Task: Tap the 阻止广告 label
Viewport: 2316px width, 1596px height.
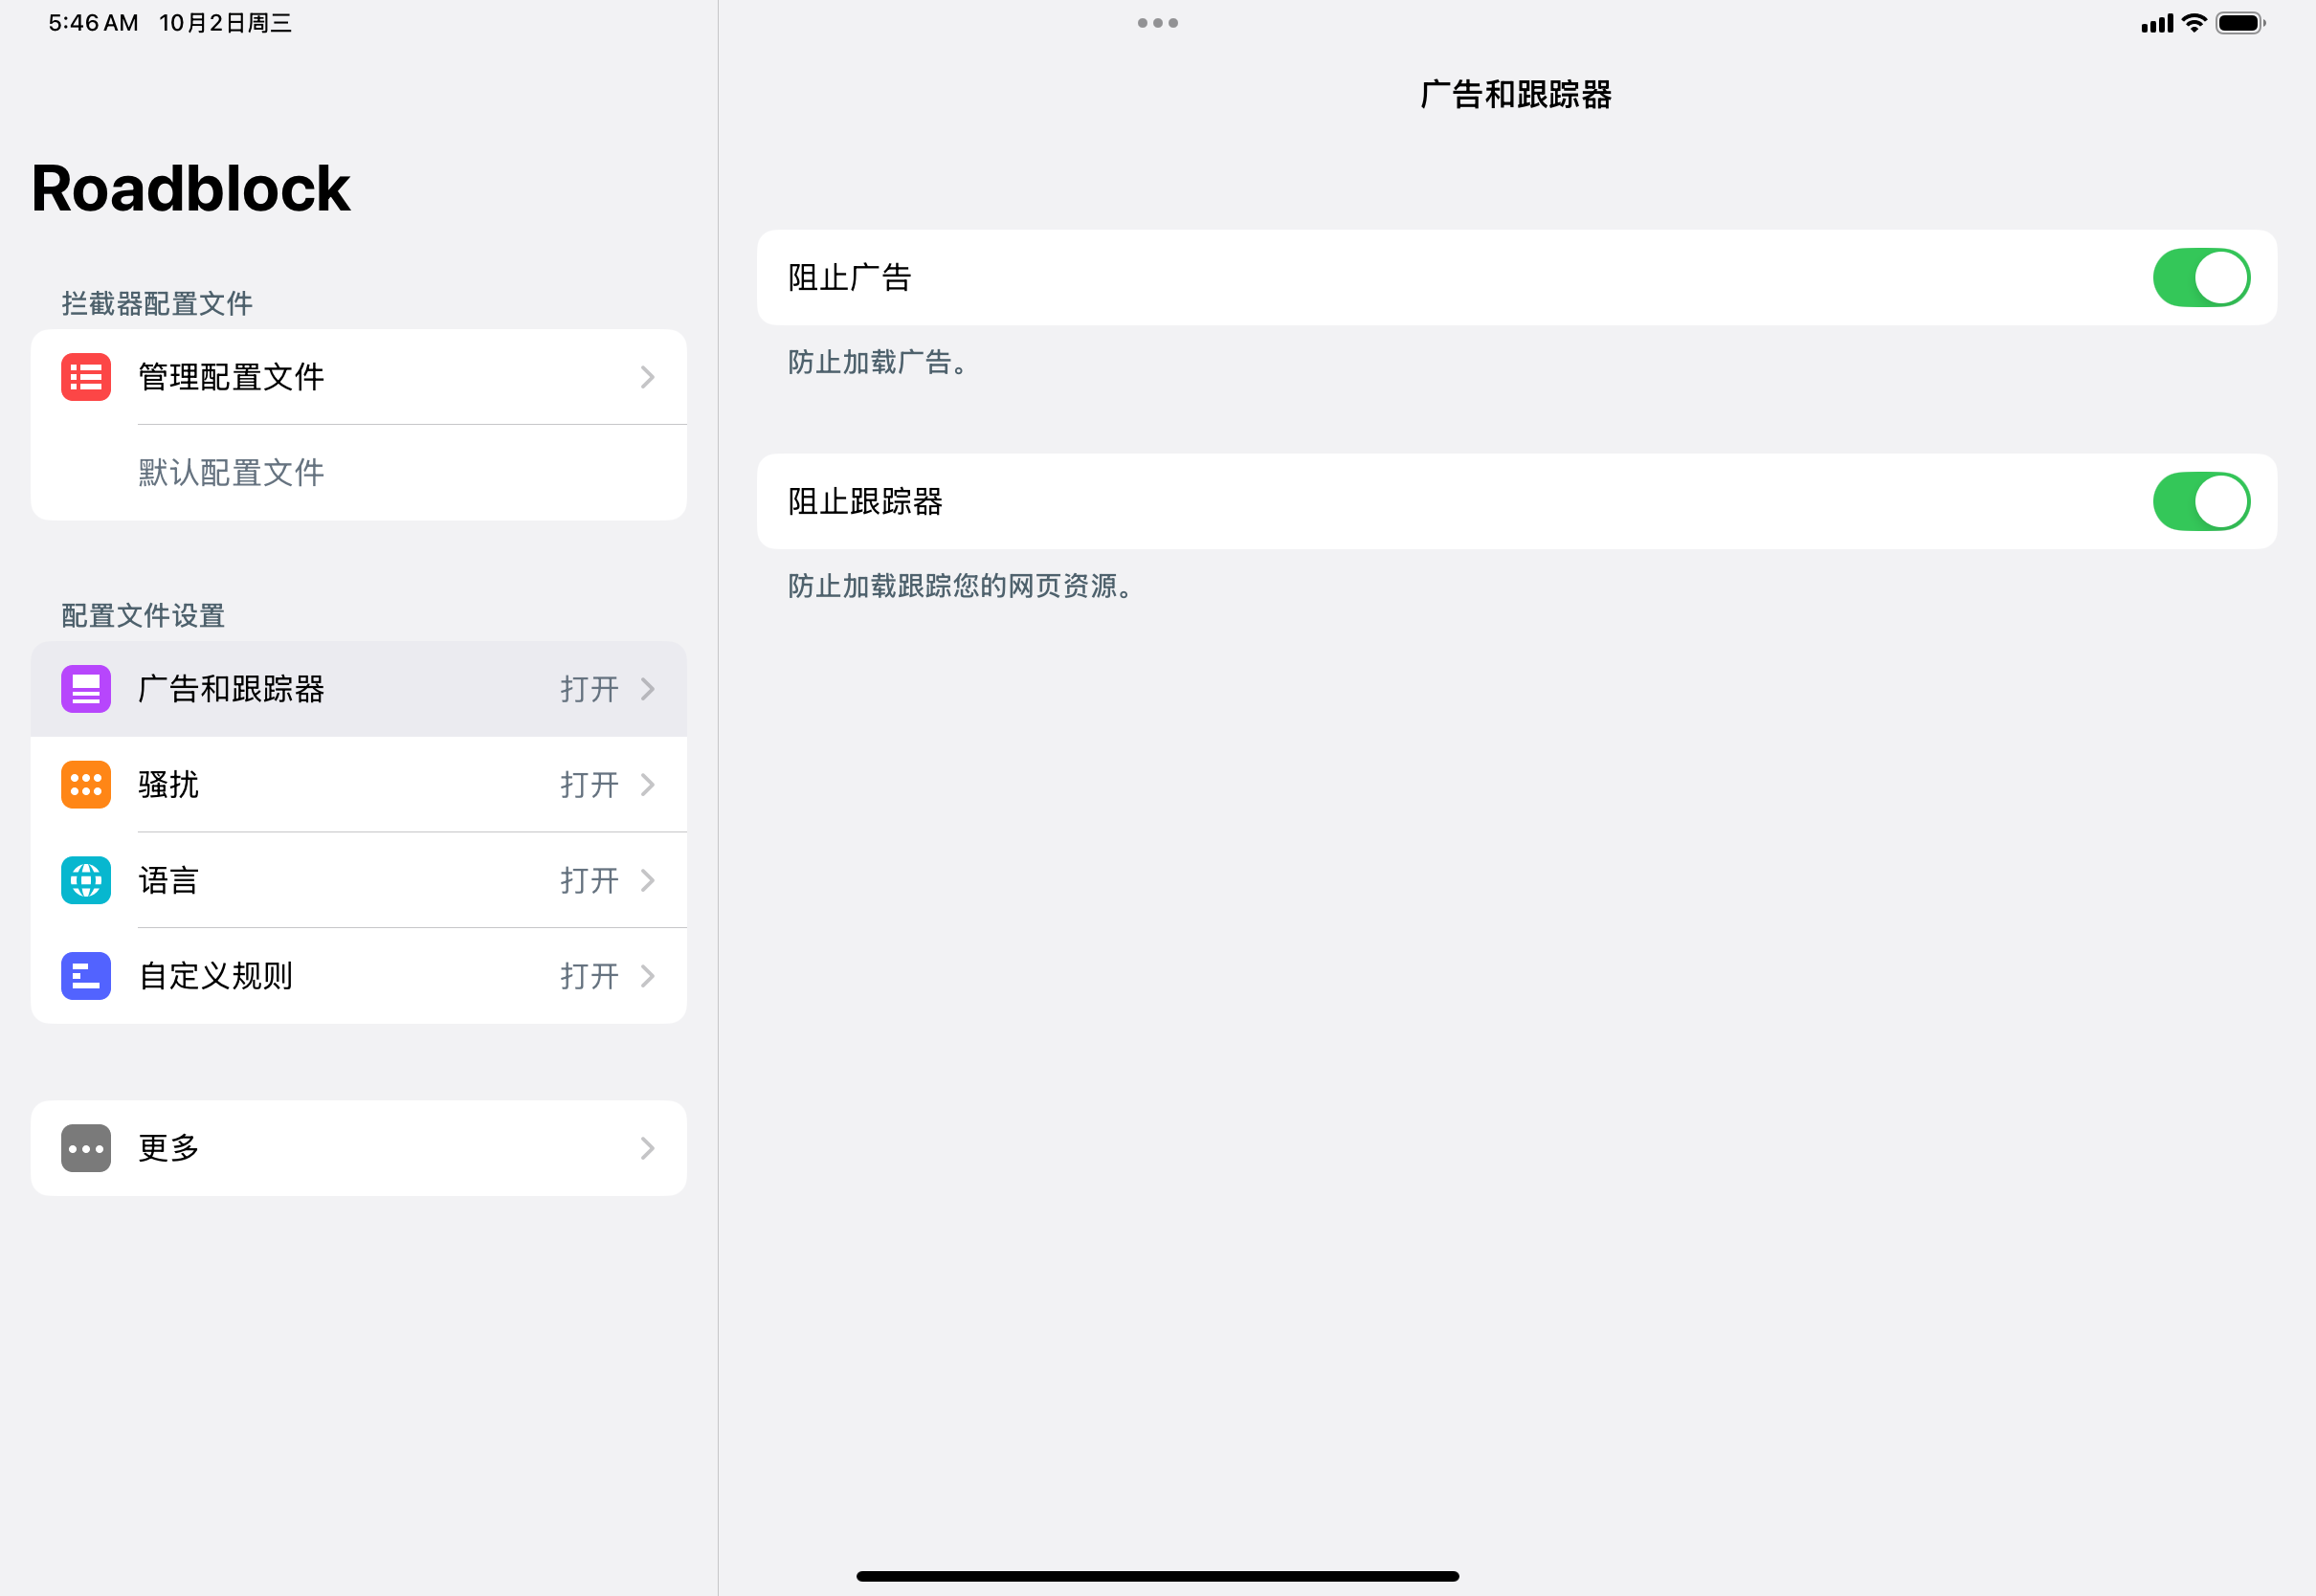Action: pyautogui.click(x=850, y=278)
